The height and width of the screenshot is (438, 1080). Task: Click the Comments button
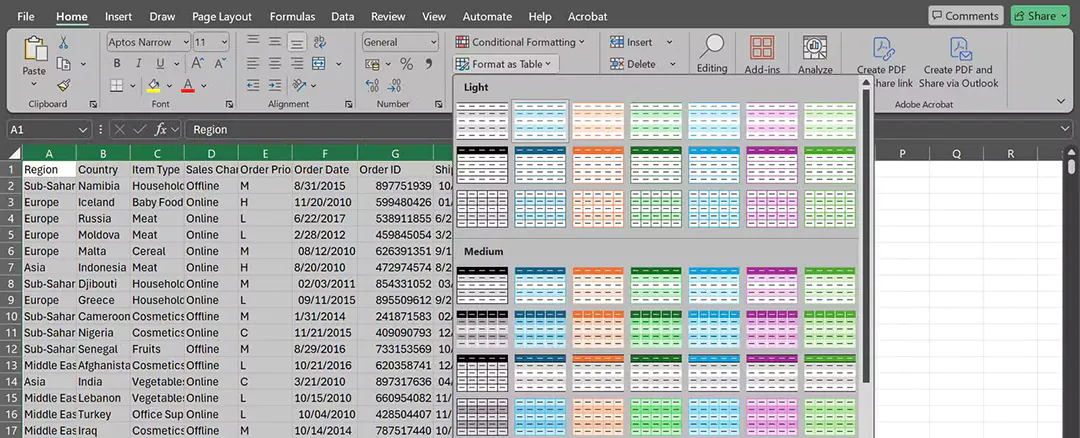965,16
